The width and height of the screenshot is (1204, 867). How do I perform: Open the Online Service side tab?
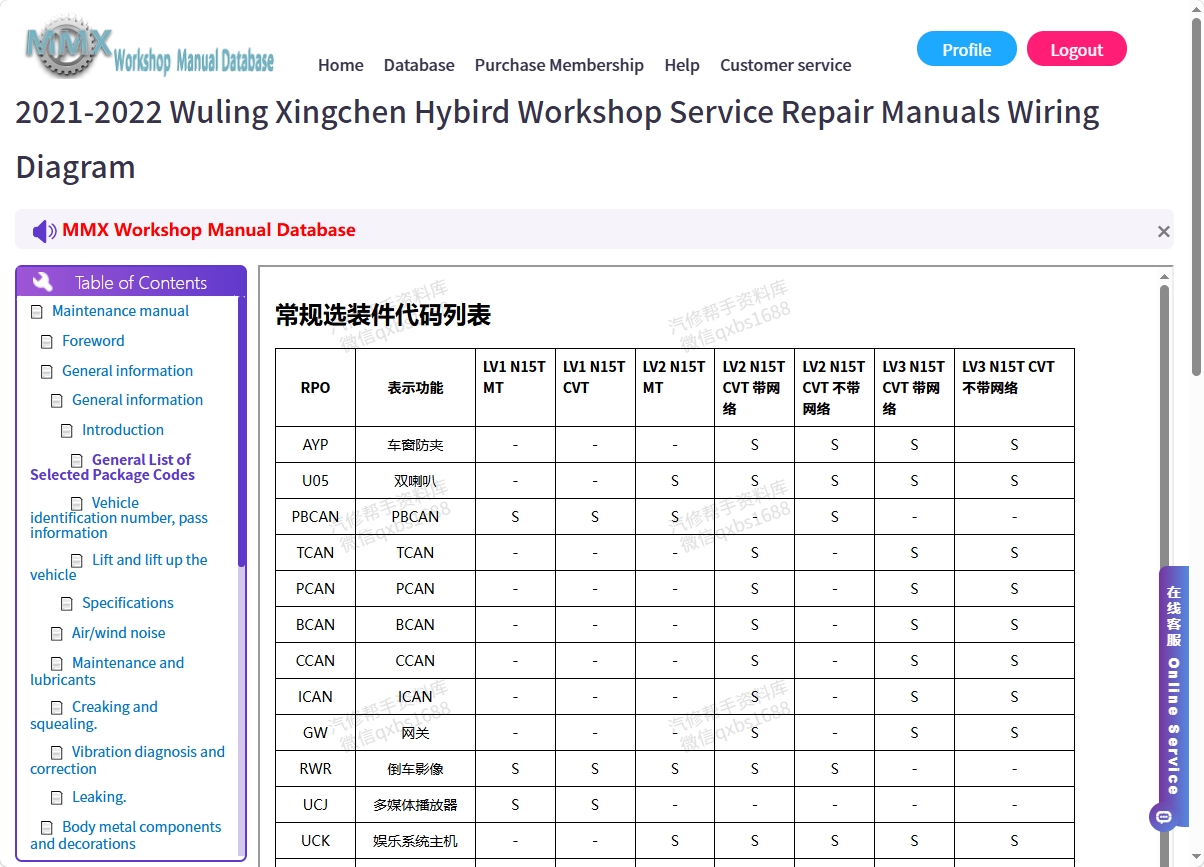coord(1174,696)
